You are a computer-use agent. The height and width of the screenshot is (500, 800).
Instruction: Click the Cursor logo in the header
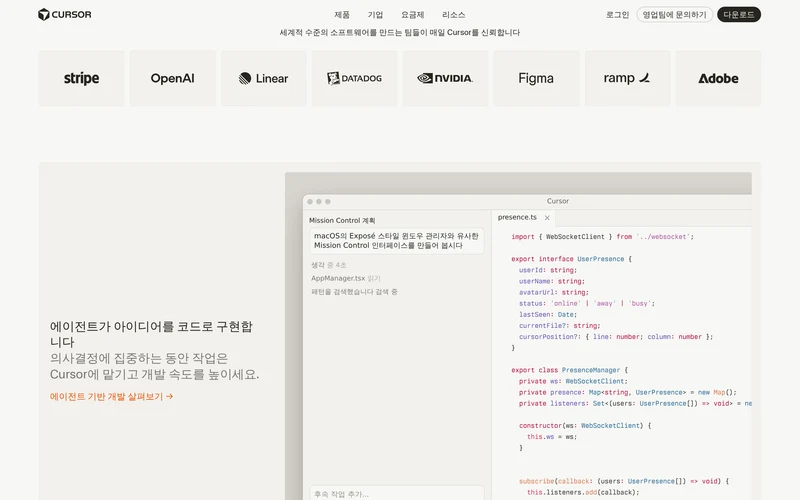point(65,14)
